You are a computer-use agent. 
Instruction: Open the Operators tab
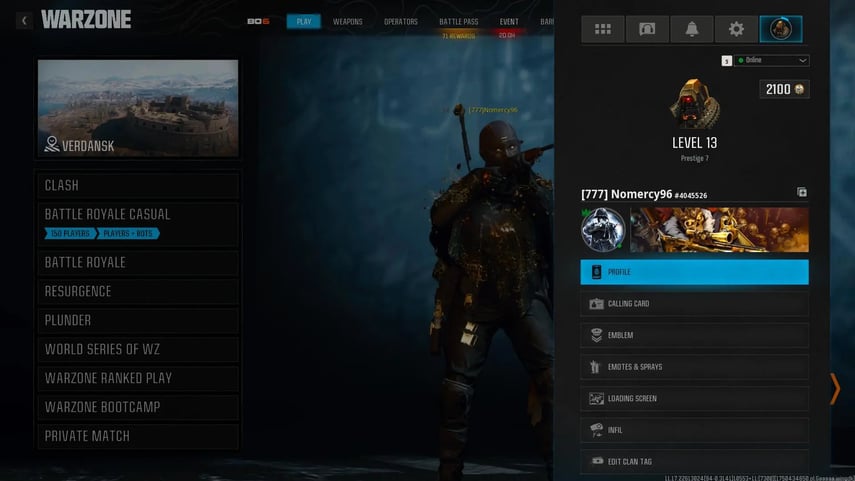(x=401, y=21)
